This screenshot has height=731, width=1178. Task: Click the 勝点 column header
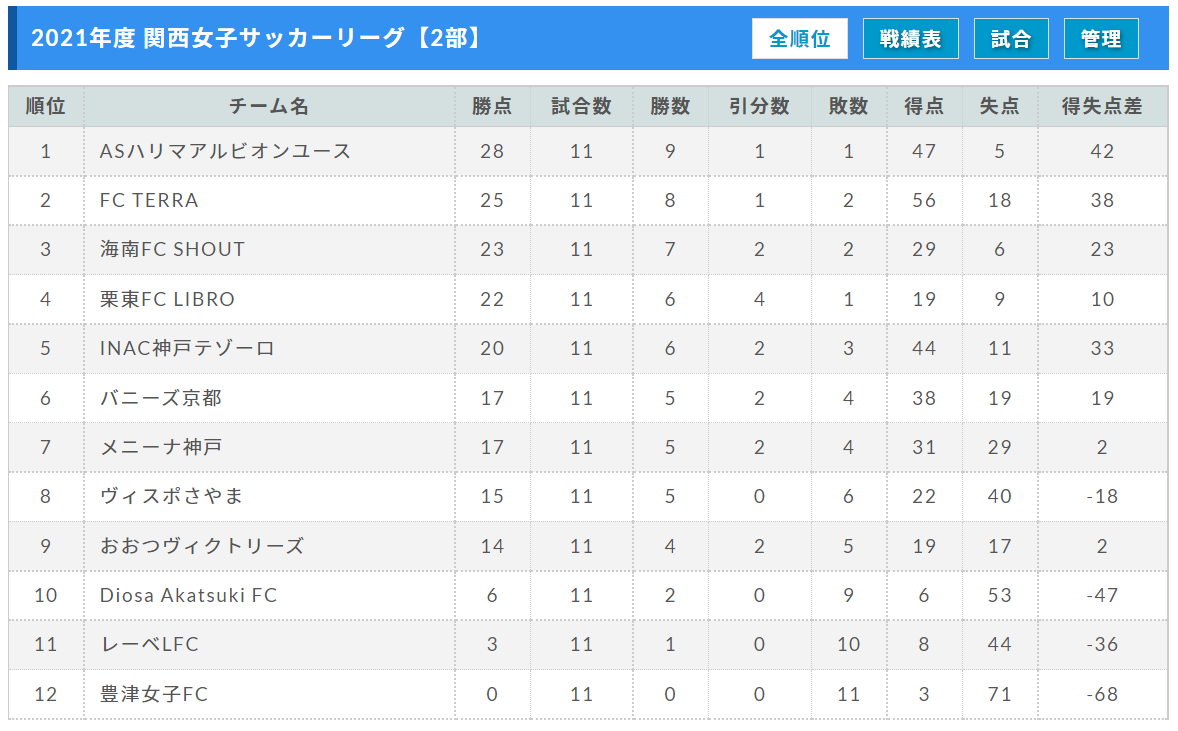492,106
